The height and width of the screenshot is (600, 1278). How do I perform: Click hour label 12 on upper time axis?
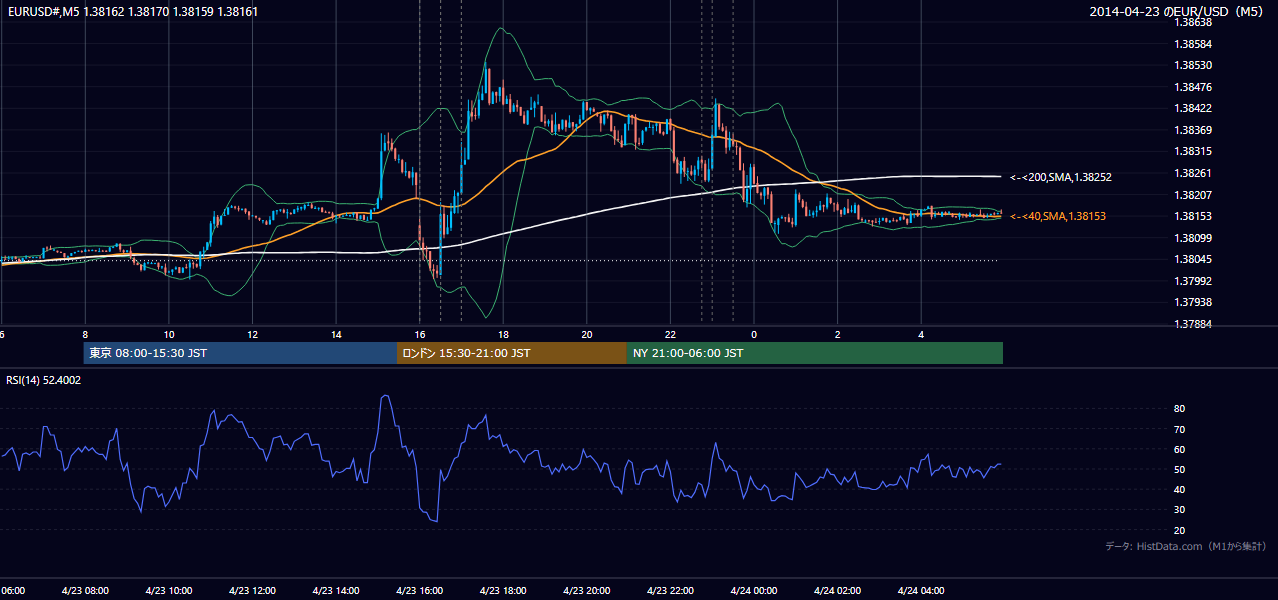(252, 334)
